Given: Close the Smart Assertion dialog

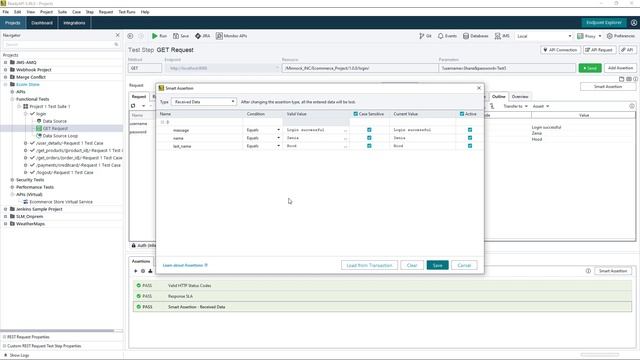Looking at the screenshot, I should pyautogui.click(x=479, y=88).
